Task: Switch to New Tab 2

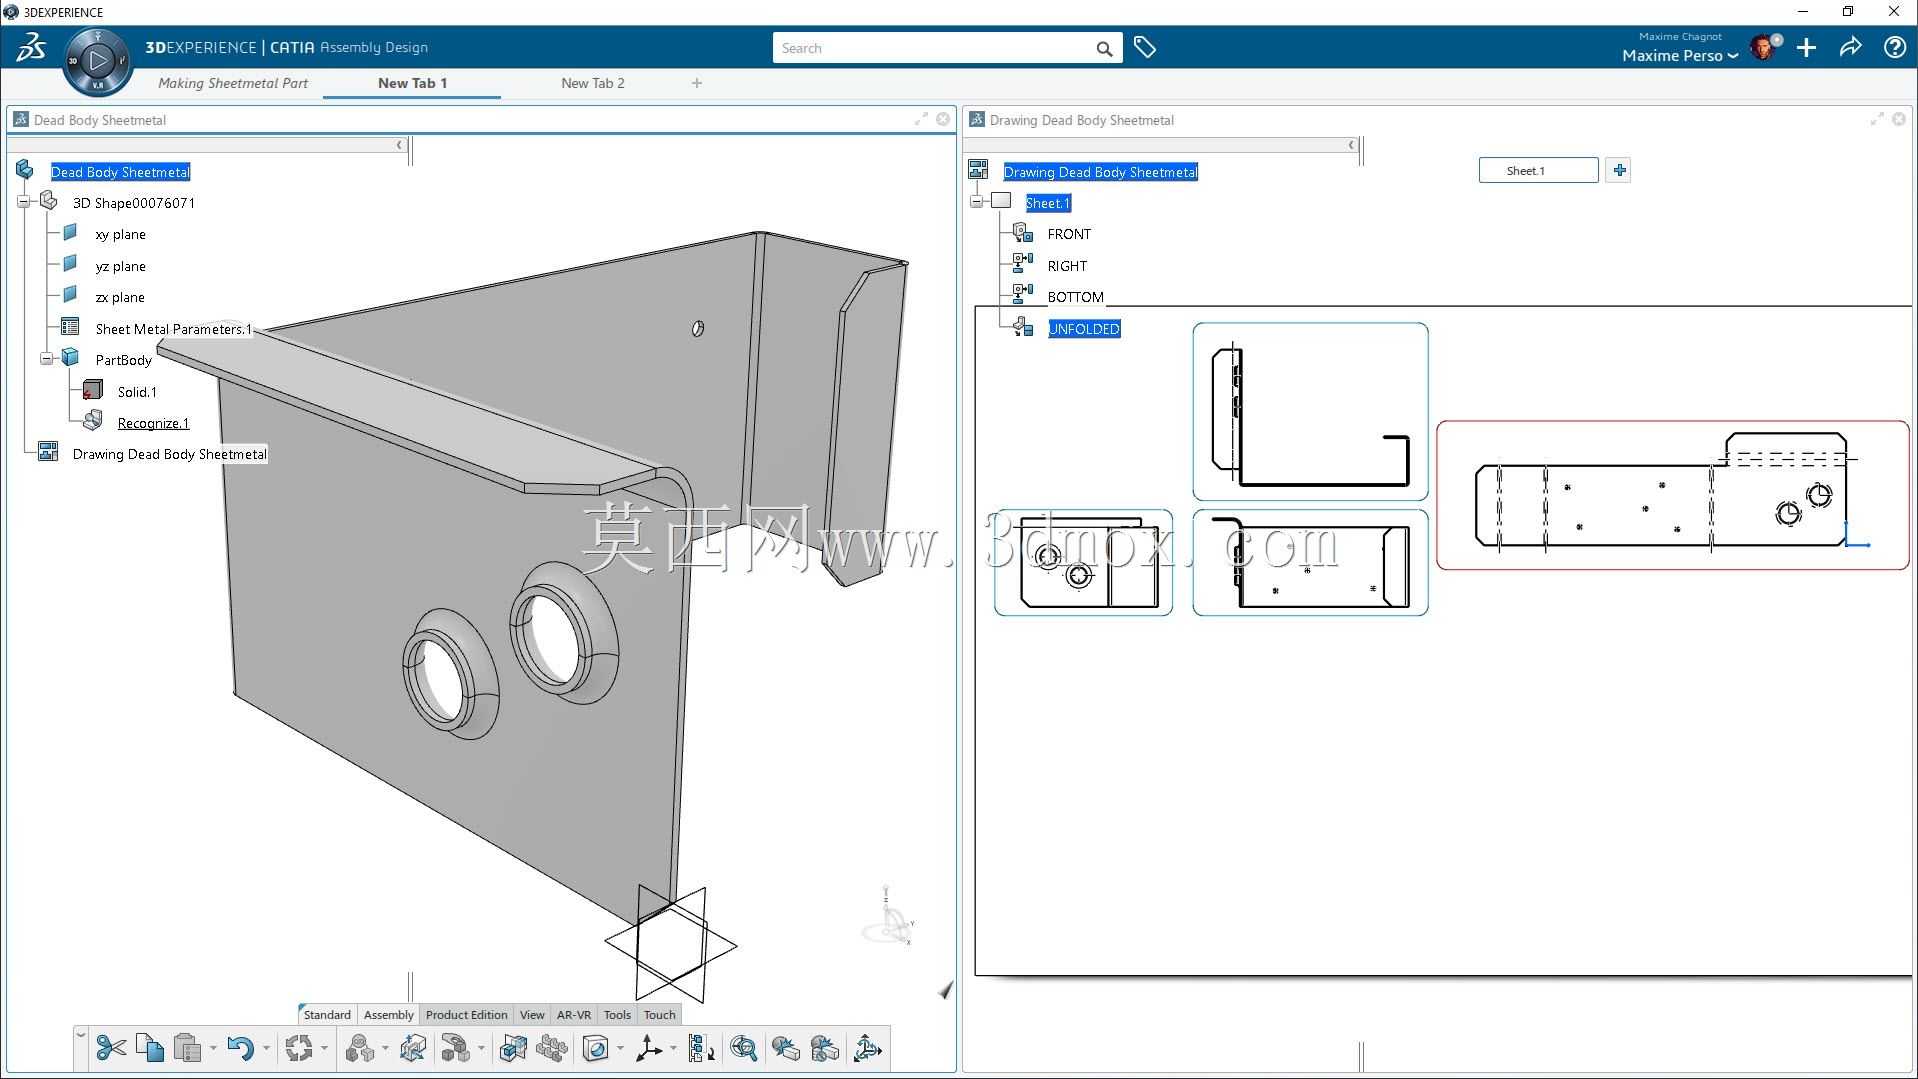Action: (593, 83)
